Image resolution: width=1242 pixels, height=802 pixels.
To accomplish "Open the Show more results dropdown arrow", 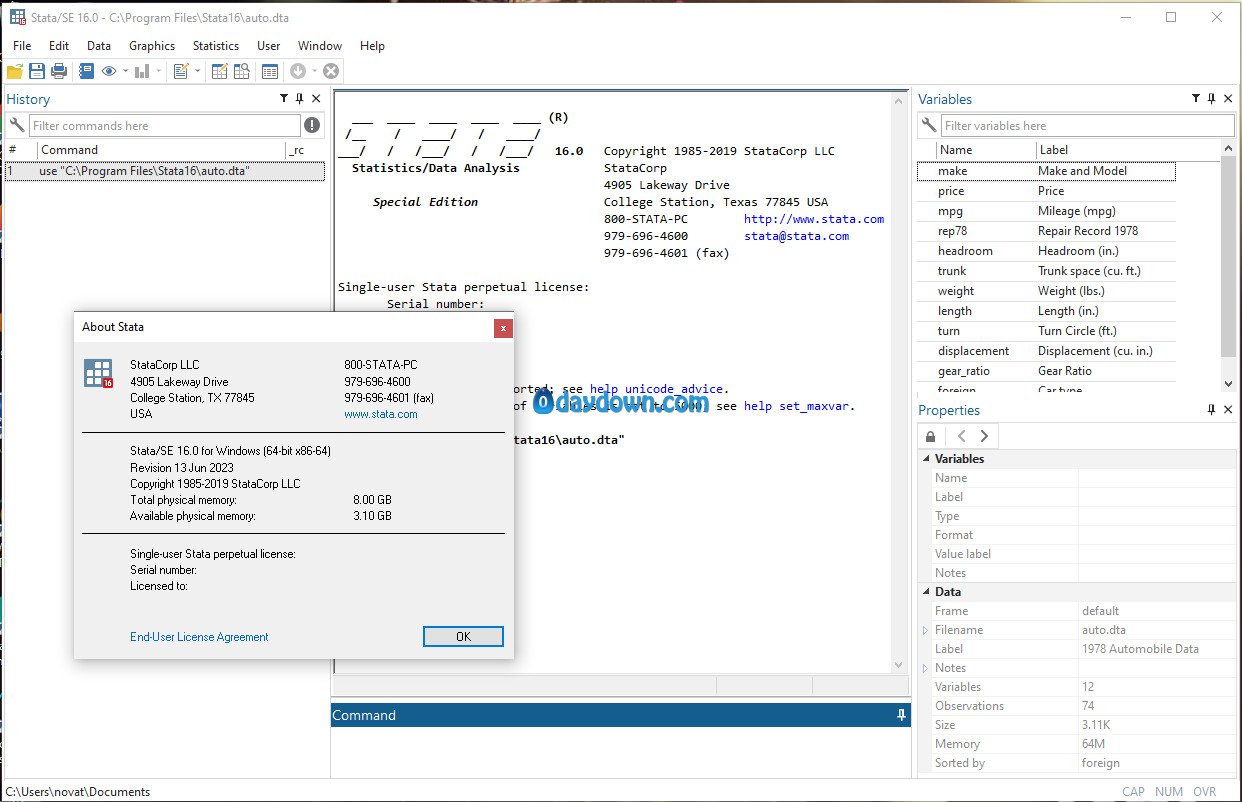I will click(314, 71).
